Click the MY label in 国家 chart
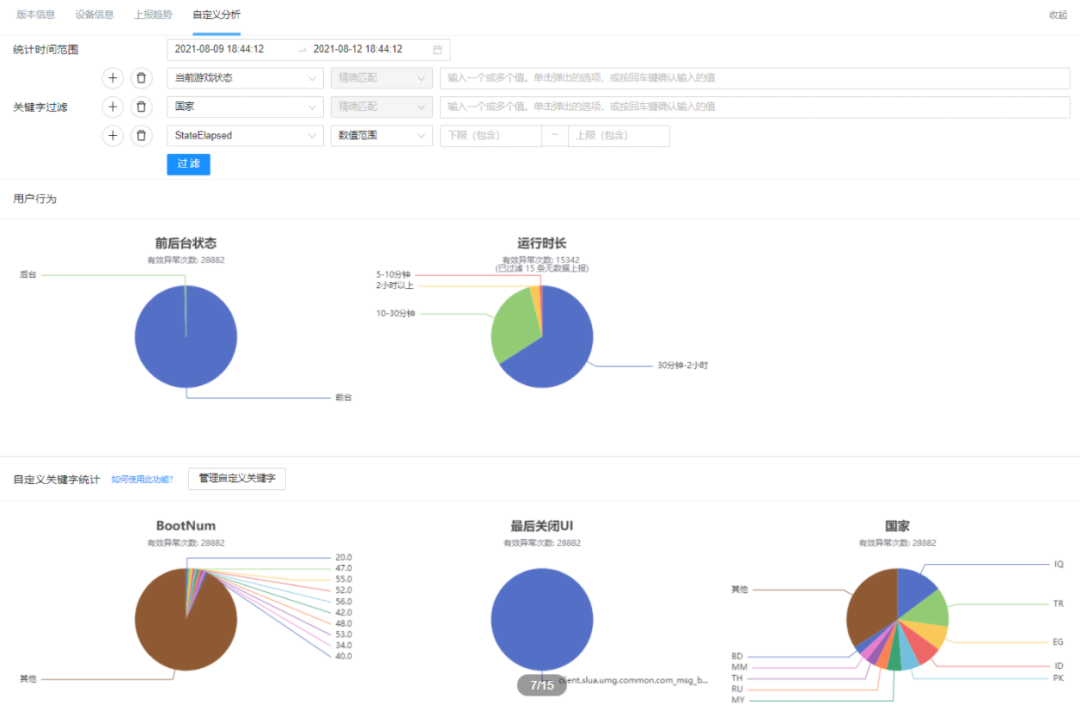The width and height of the screenshot is (1080, 711). pos(738,700)
